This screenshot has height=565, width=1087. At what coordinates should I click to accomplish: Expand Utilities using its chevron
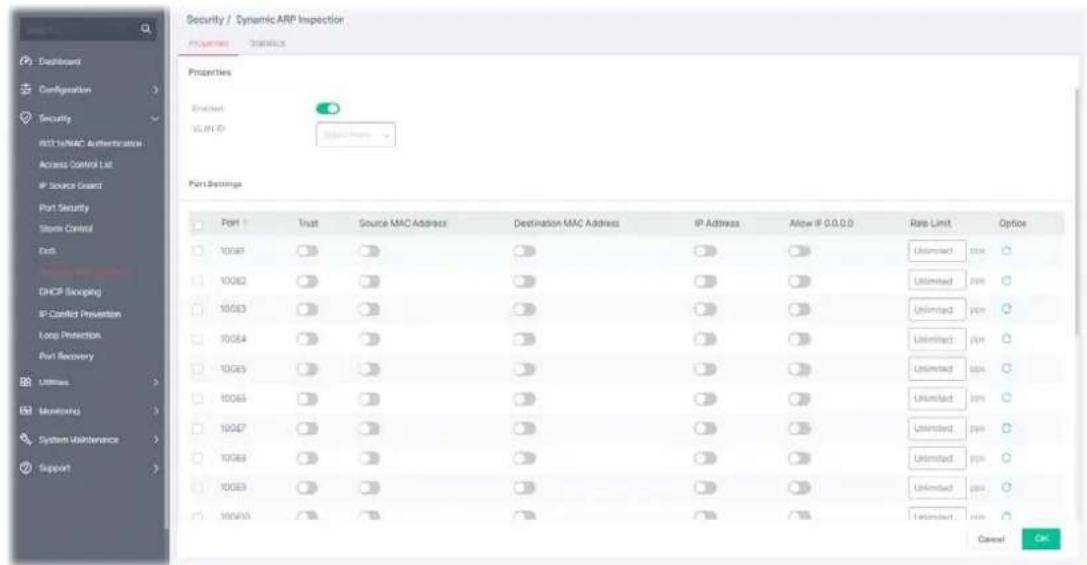(155, 383)
